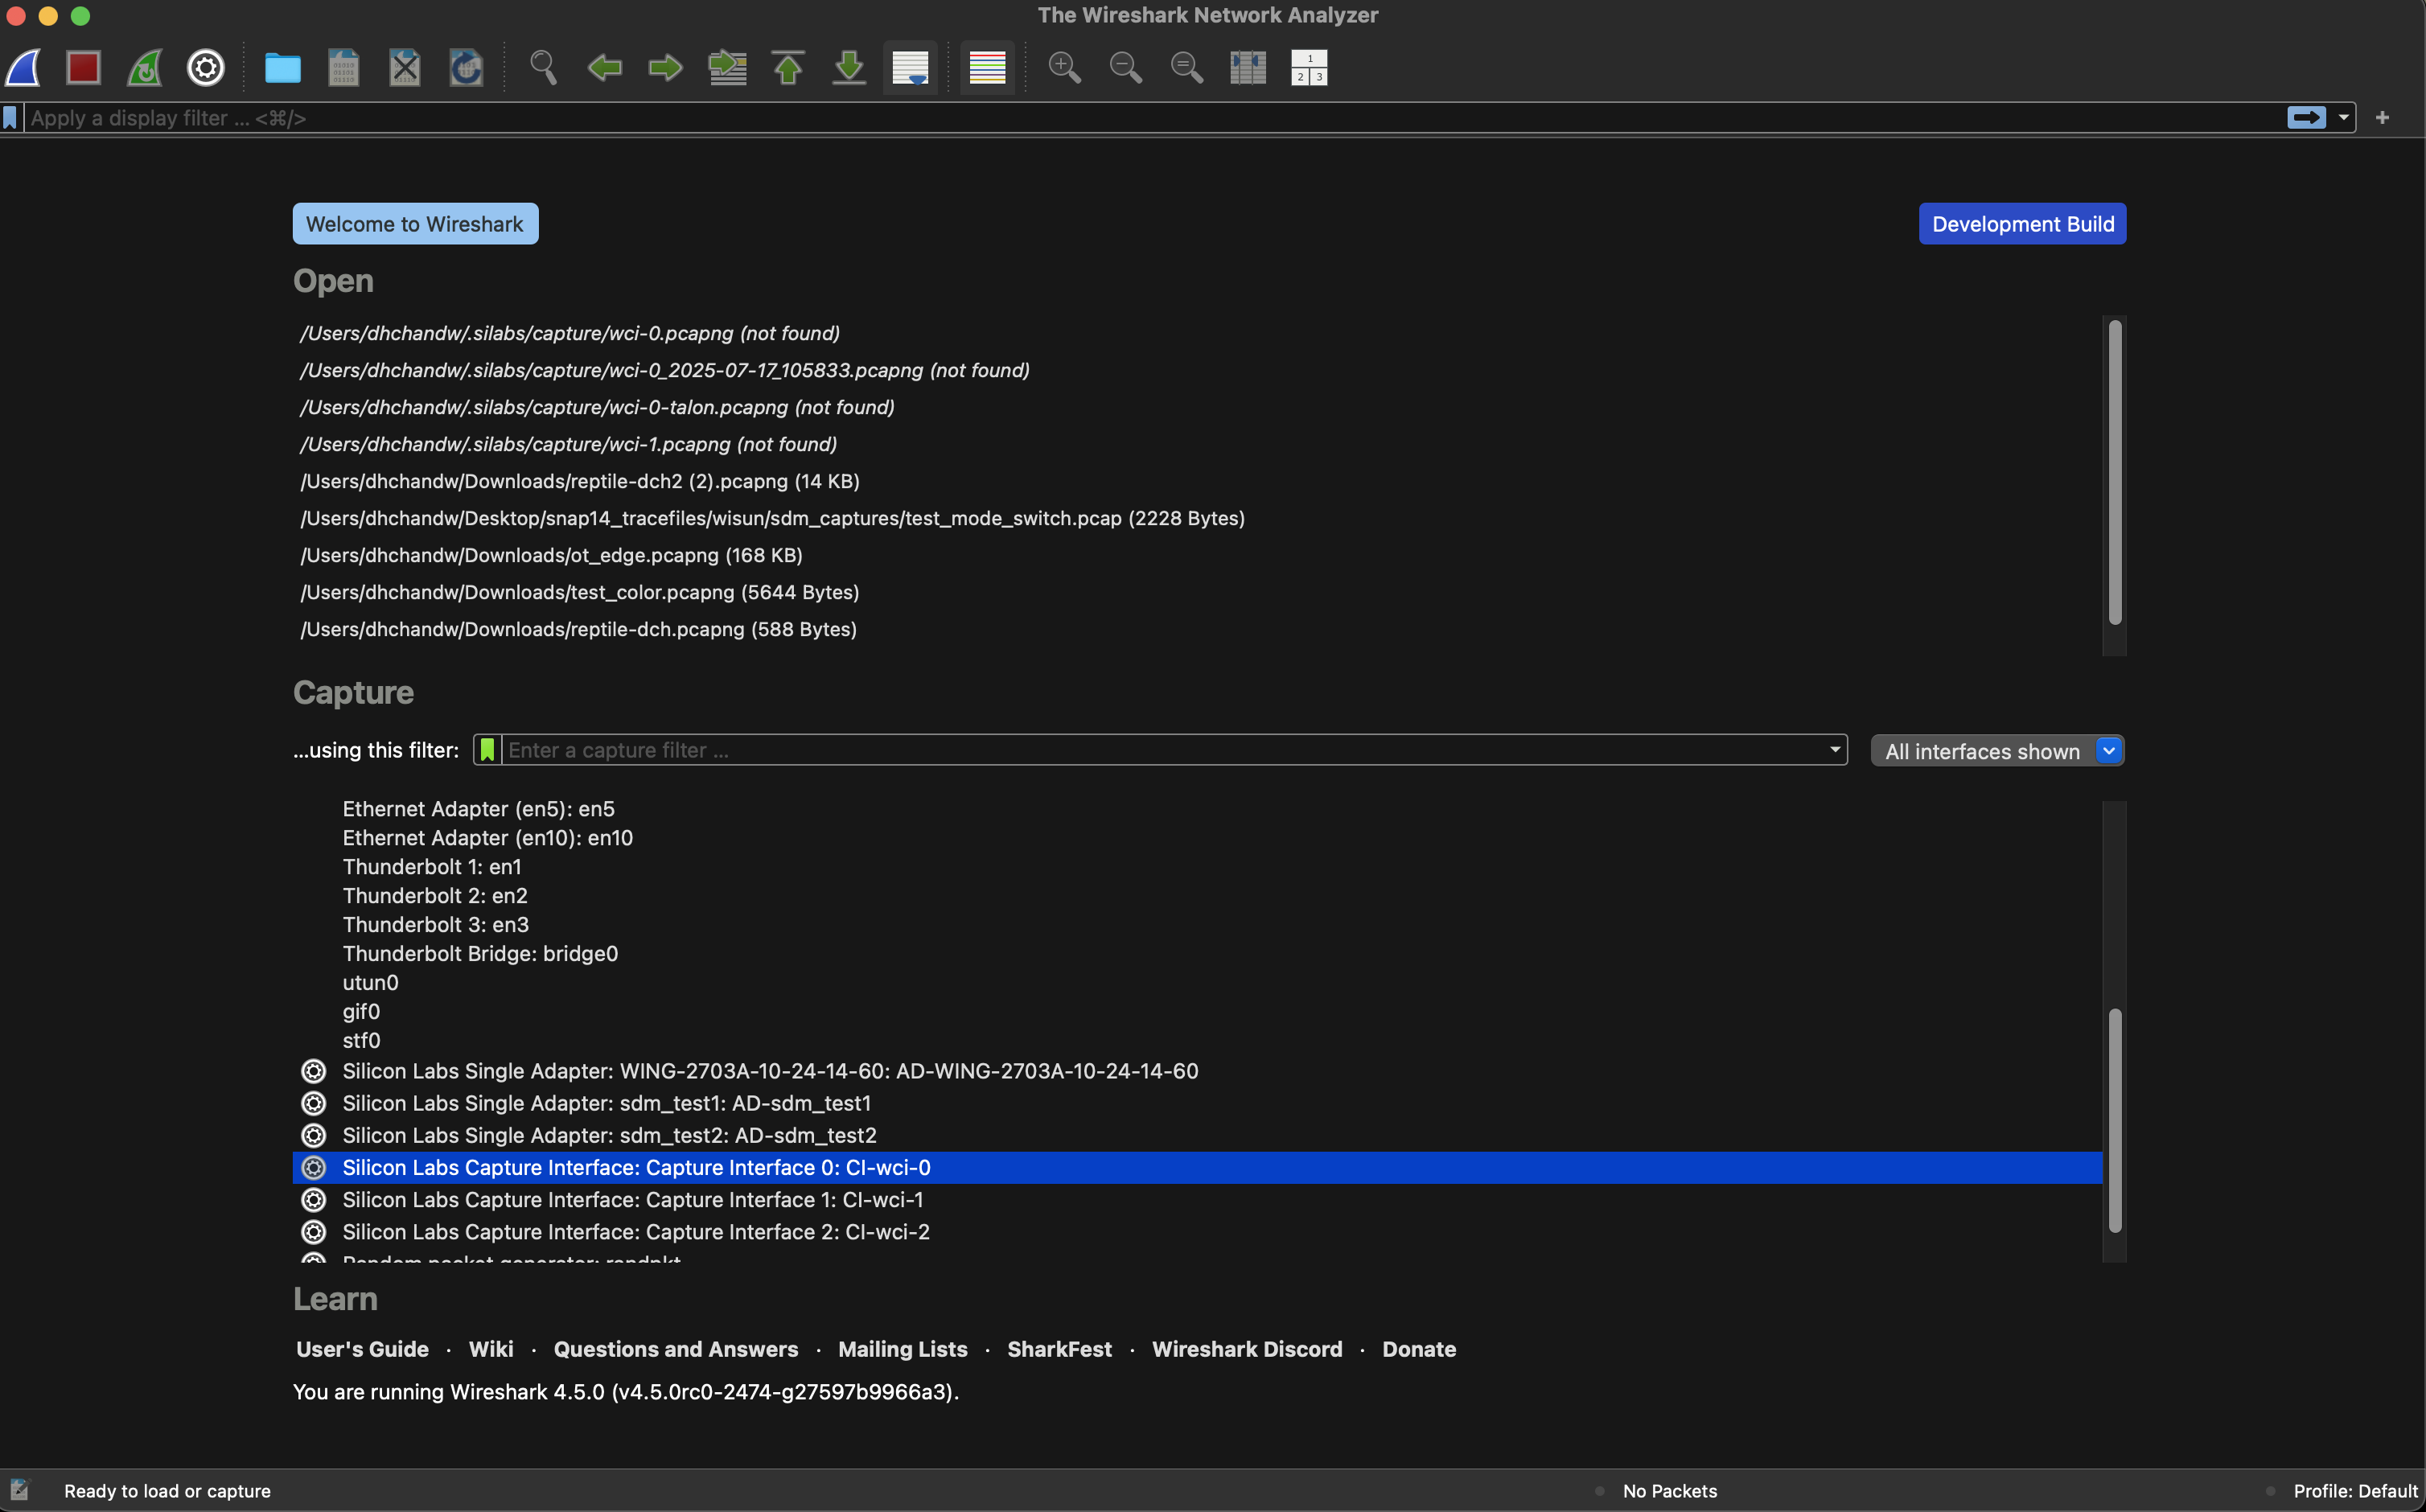This screenshot has height=1512, width=2426.
Task: Click the red stop capture icon
Action: (83, 68)
